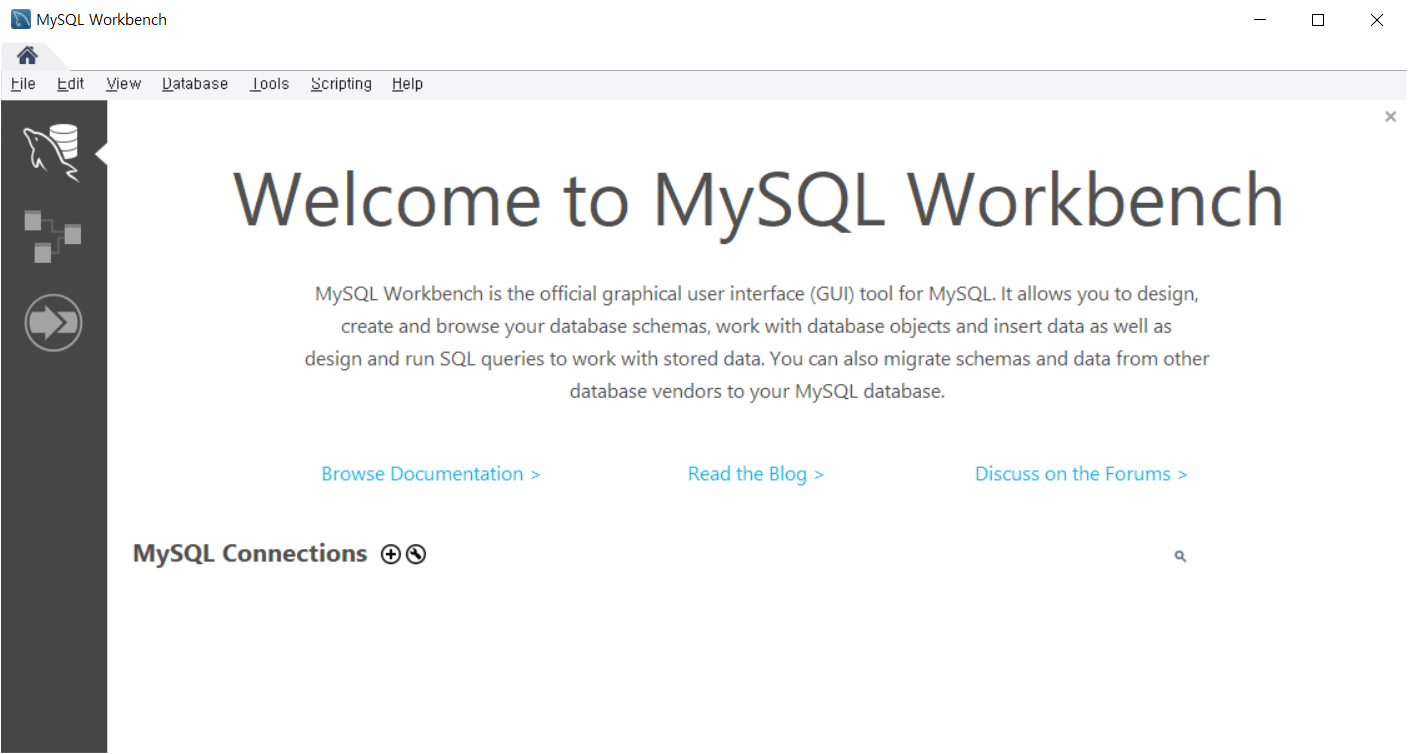Maximize the MySQL Workbench window
The width and height of the screenshot is (1408, 754).
tap(1318, 20)
